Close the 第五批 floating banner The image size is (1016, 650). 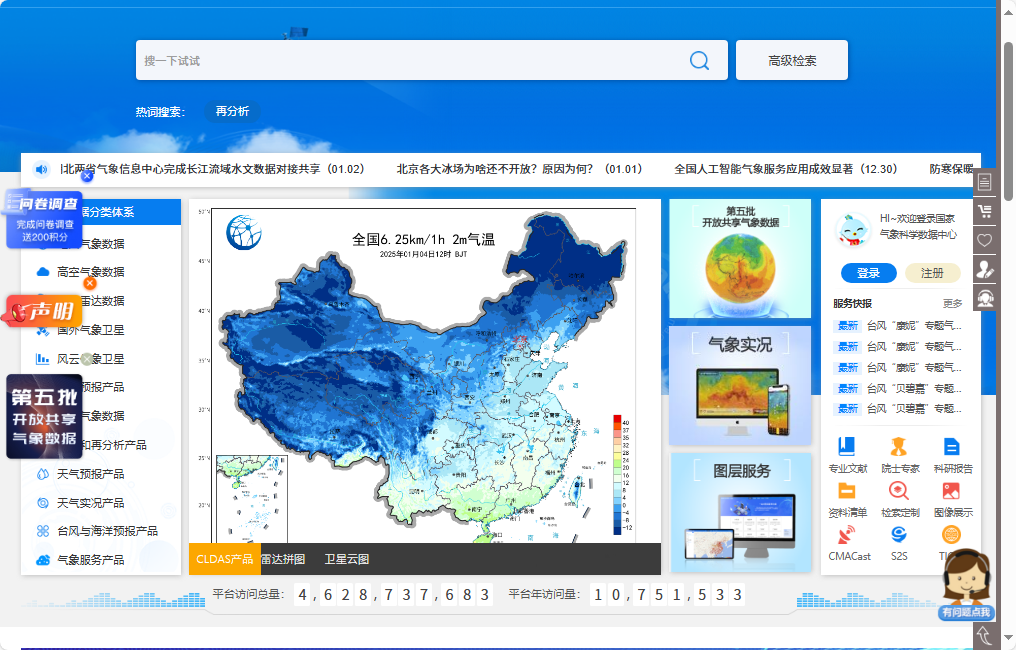87,360
